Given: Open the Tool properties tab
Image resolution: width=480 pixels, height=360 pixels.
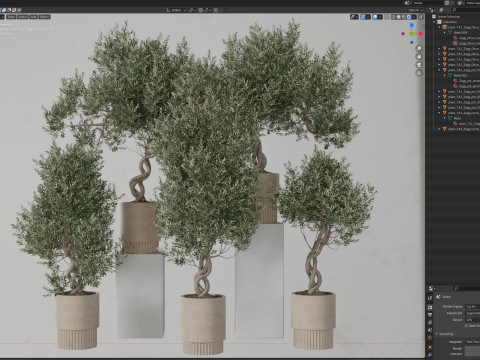Looking at the screenshot, I should tap(430, 298).
